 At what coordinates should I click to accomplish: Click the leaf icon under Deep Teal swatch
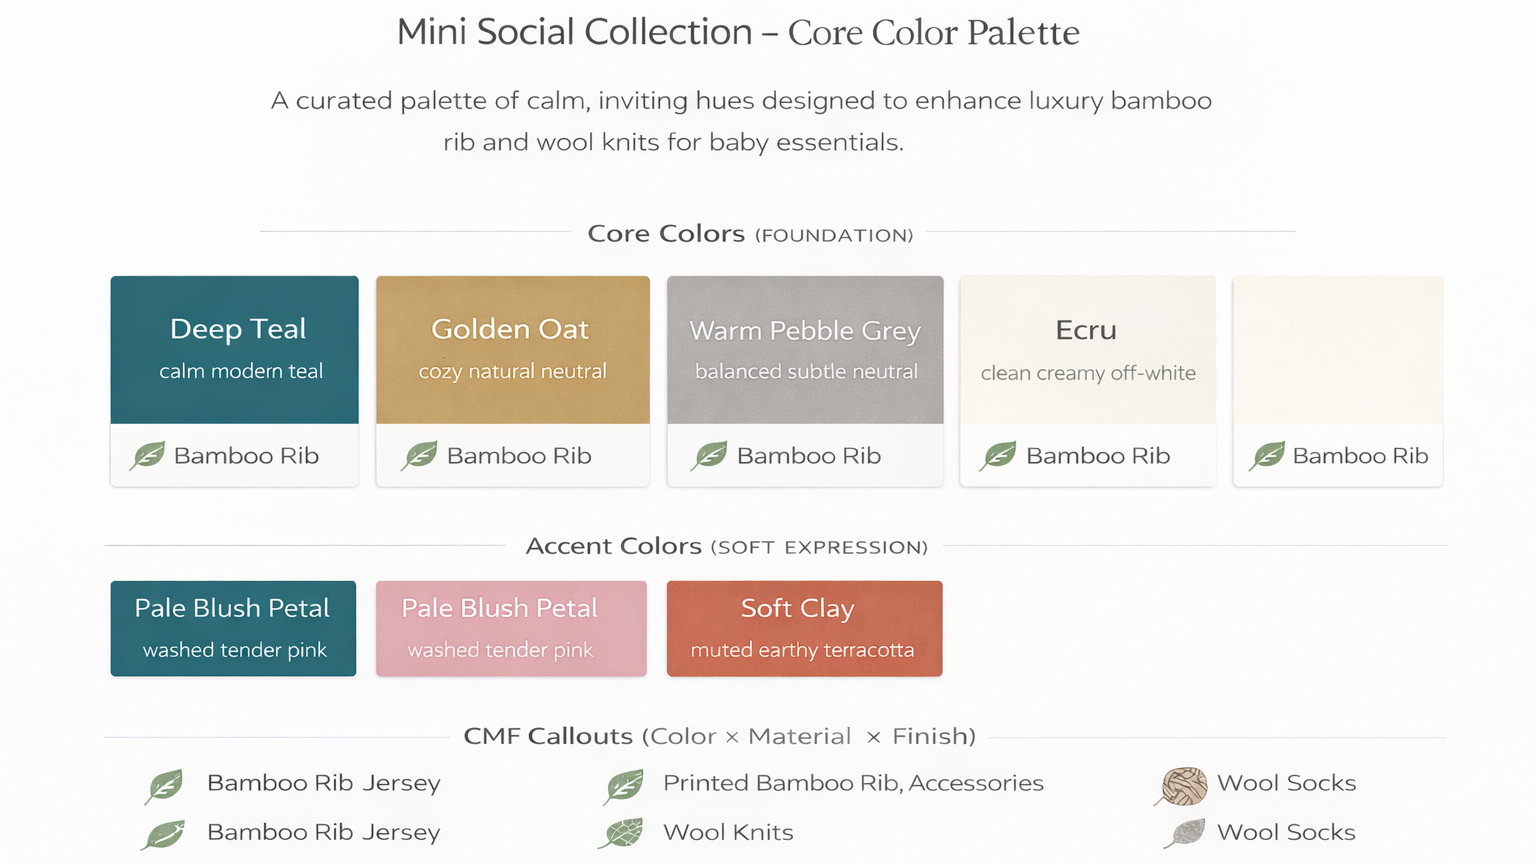(148, 456)
